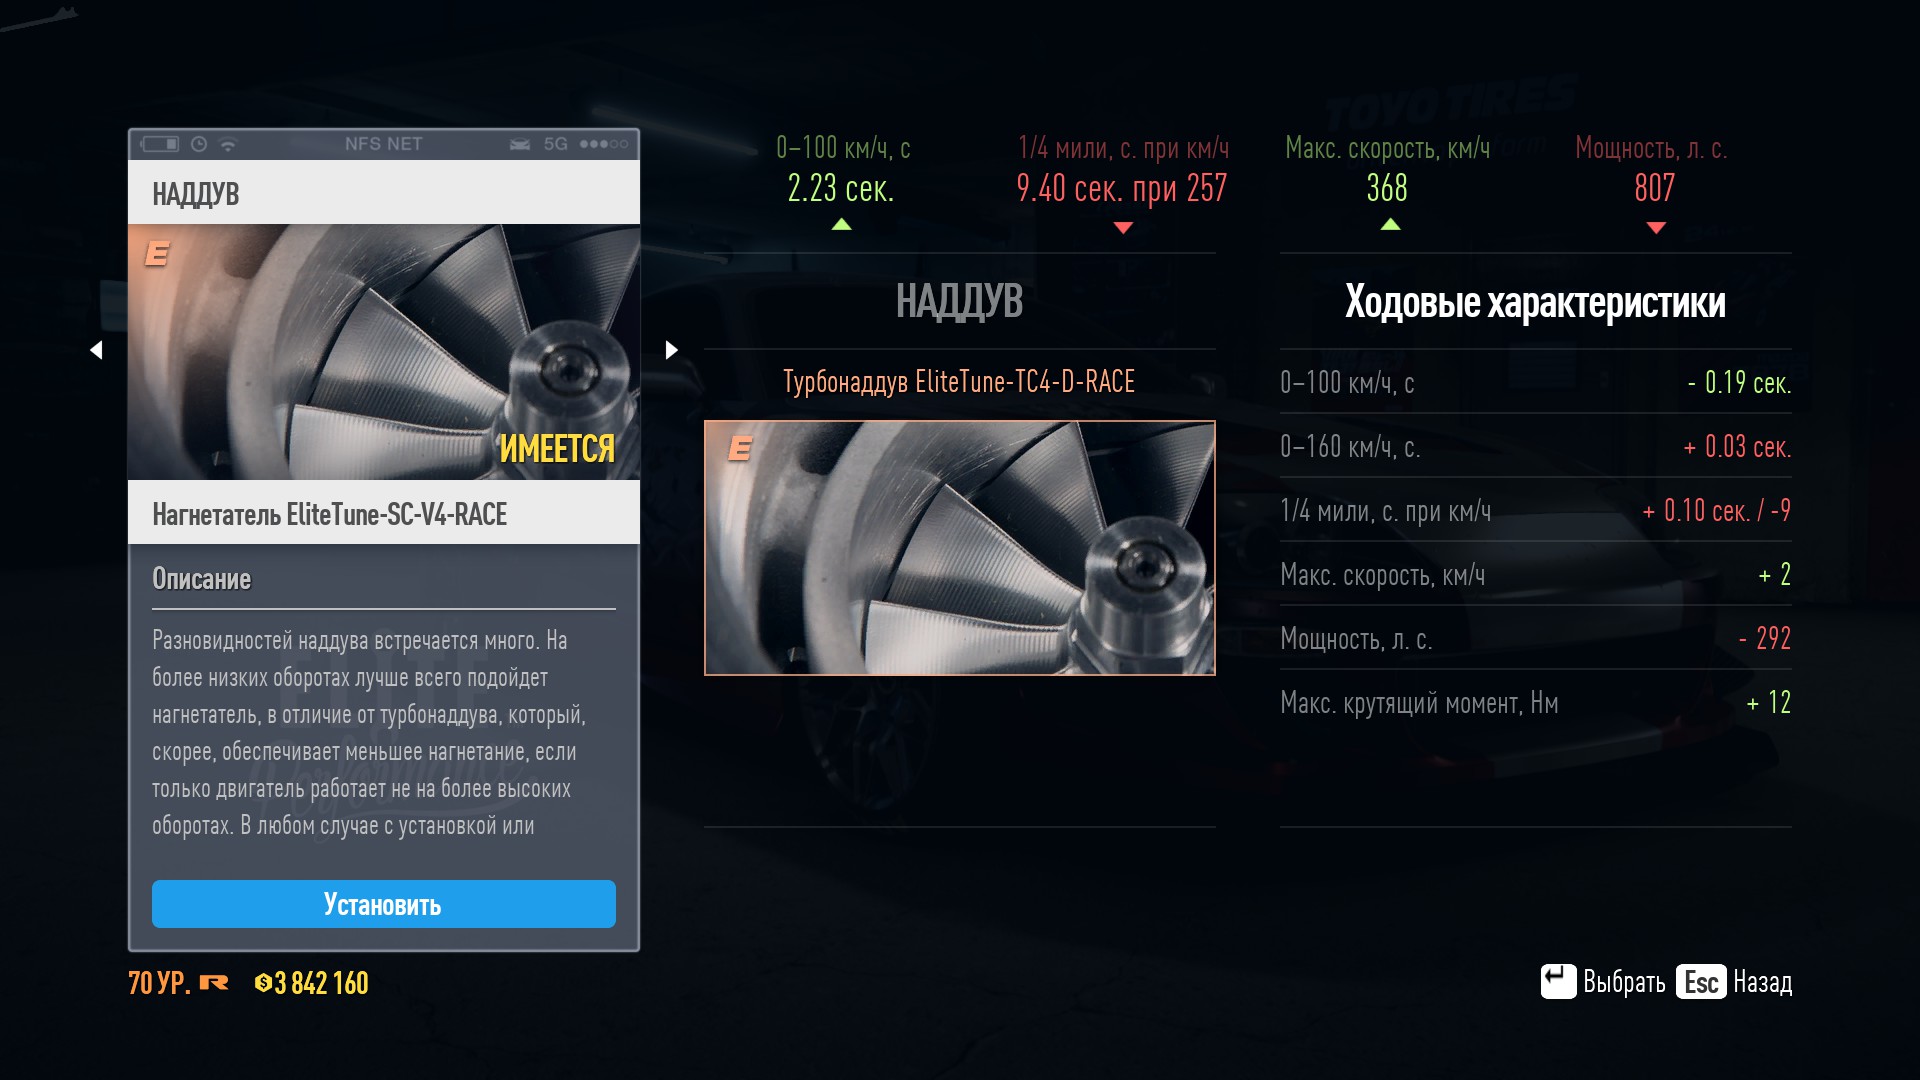Open the Ходовые характеристики heading
This screenshot has width=1920, height=1080.
click(x=1534, y=302)
